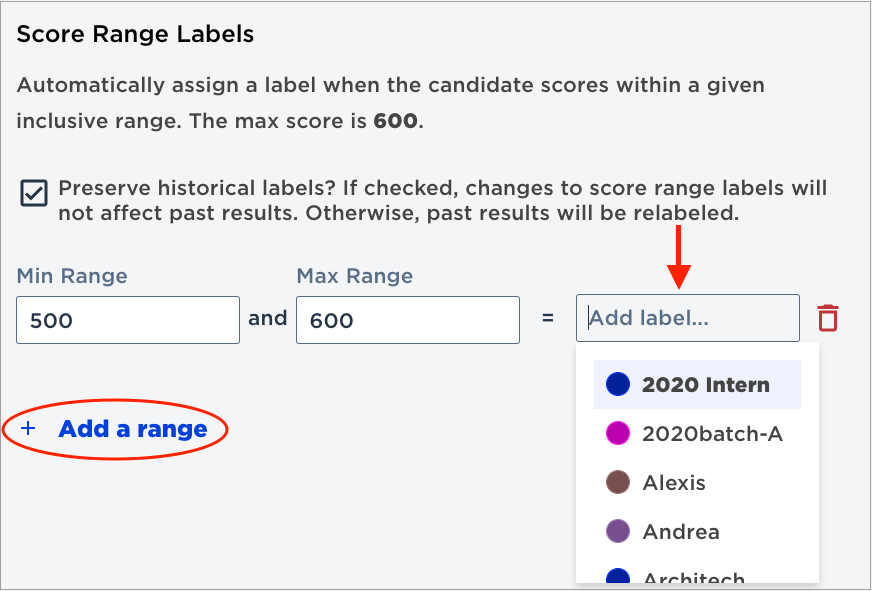Click the Add a range link
Viewport: 872px width, 591px height.
[133, 429]
